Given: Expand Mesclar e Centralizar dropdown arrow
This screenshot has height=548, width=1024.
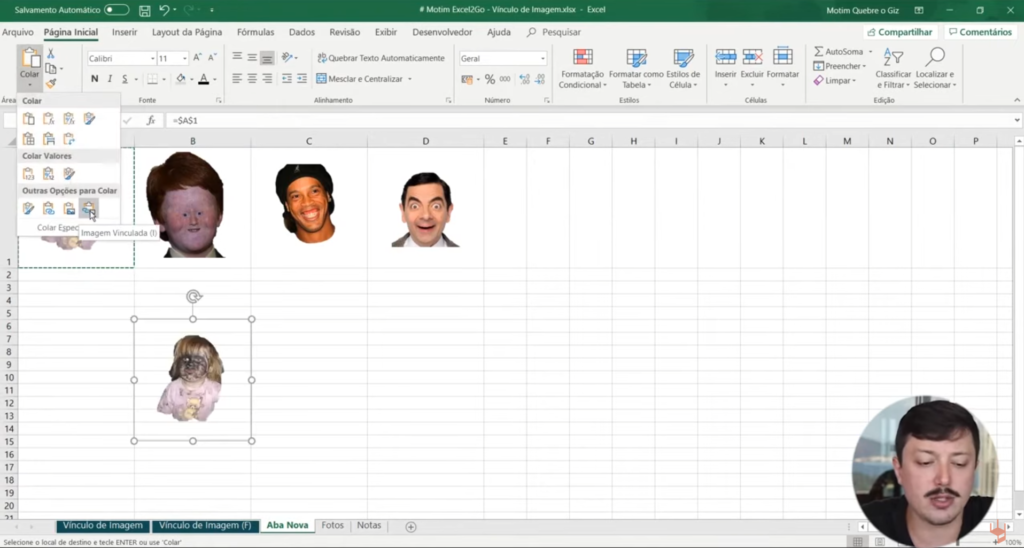Looking at the screenshot, I should [x=410, y=79].
